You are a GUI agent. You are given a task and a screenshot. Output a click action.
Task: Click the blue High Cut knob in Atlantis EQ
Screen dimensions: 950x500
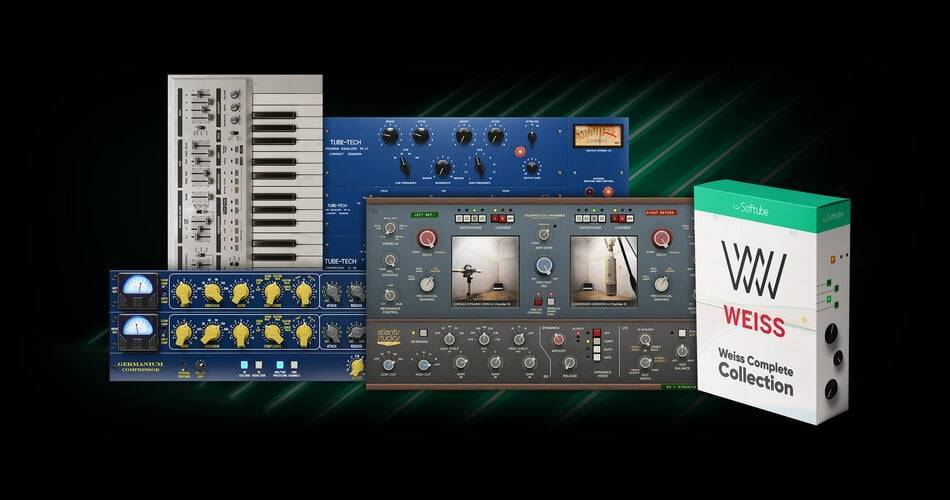click(x=424, y=365)
